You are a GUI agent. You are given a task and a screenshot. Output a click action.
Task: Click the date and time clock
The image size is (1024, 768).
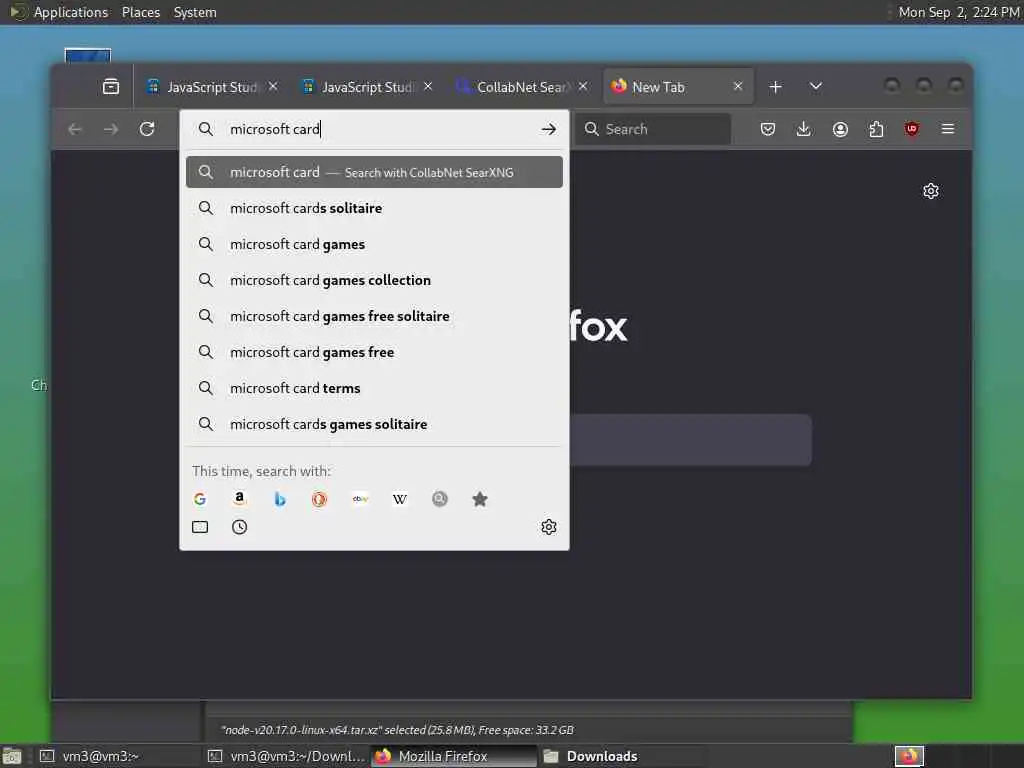958,12
